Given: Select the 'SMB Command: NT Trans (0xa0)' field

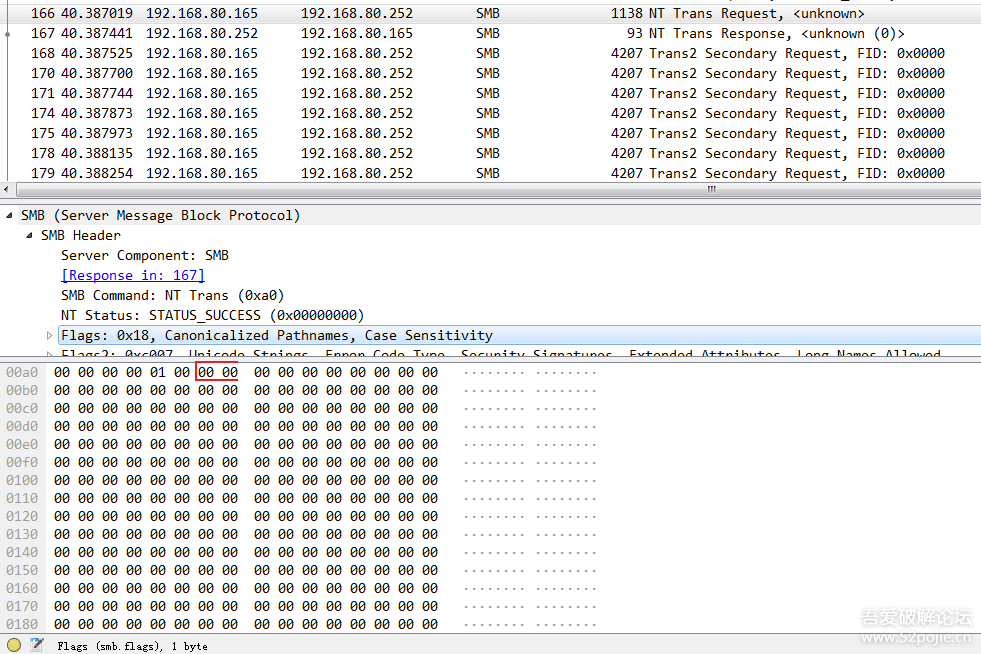Looking at the screenshot, I should 172,296.
